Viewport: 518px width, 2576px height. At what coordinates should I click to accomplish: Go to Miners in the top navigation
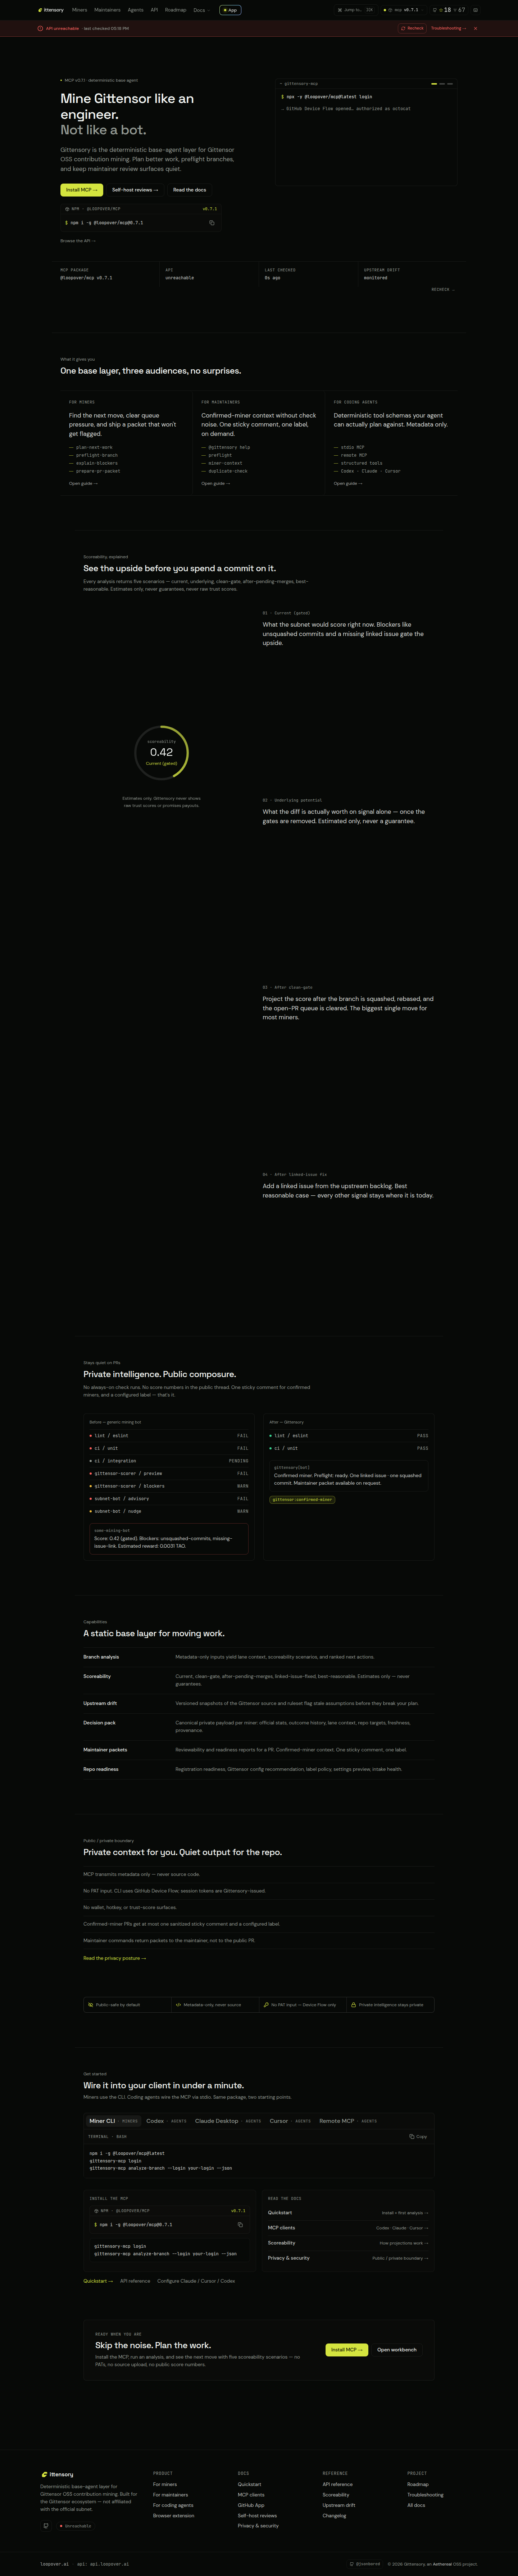(x=79, y=10)
